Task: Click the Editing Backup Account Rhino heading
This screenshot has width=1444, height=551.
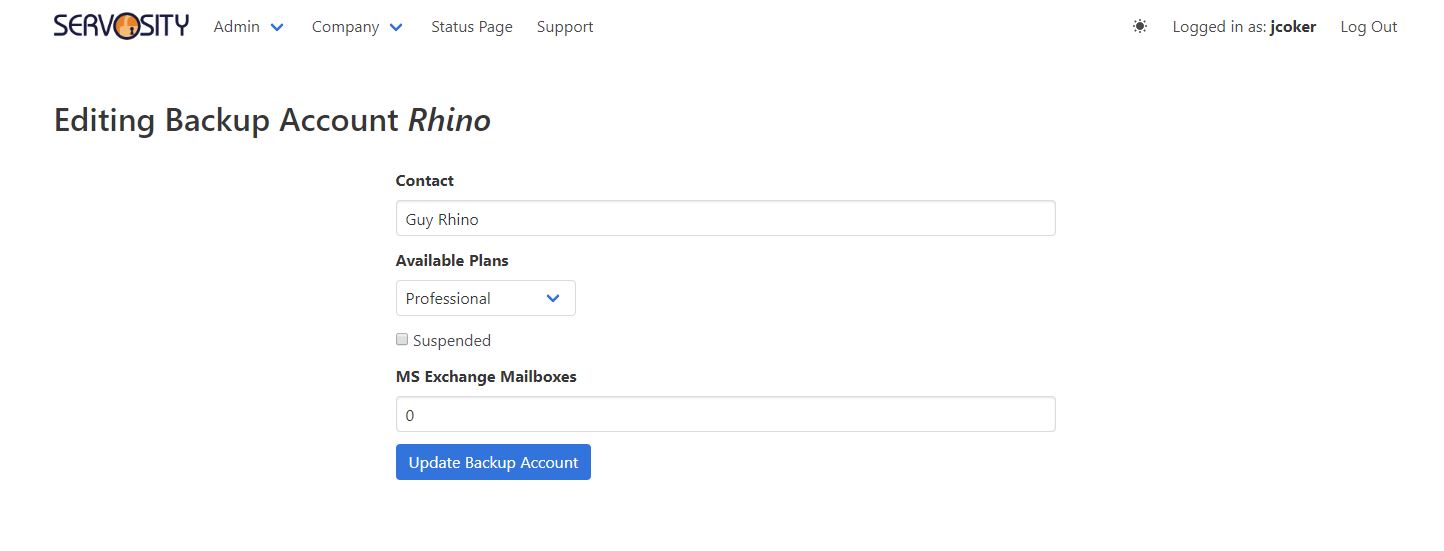Action: click(x=272, y=120)
